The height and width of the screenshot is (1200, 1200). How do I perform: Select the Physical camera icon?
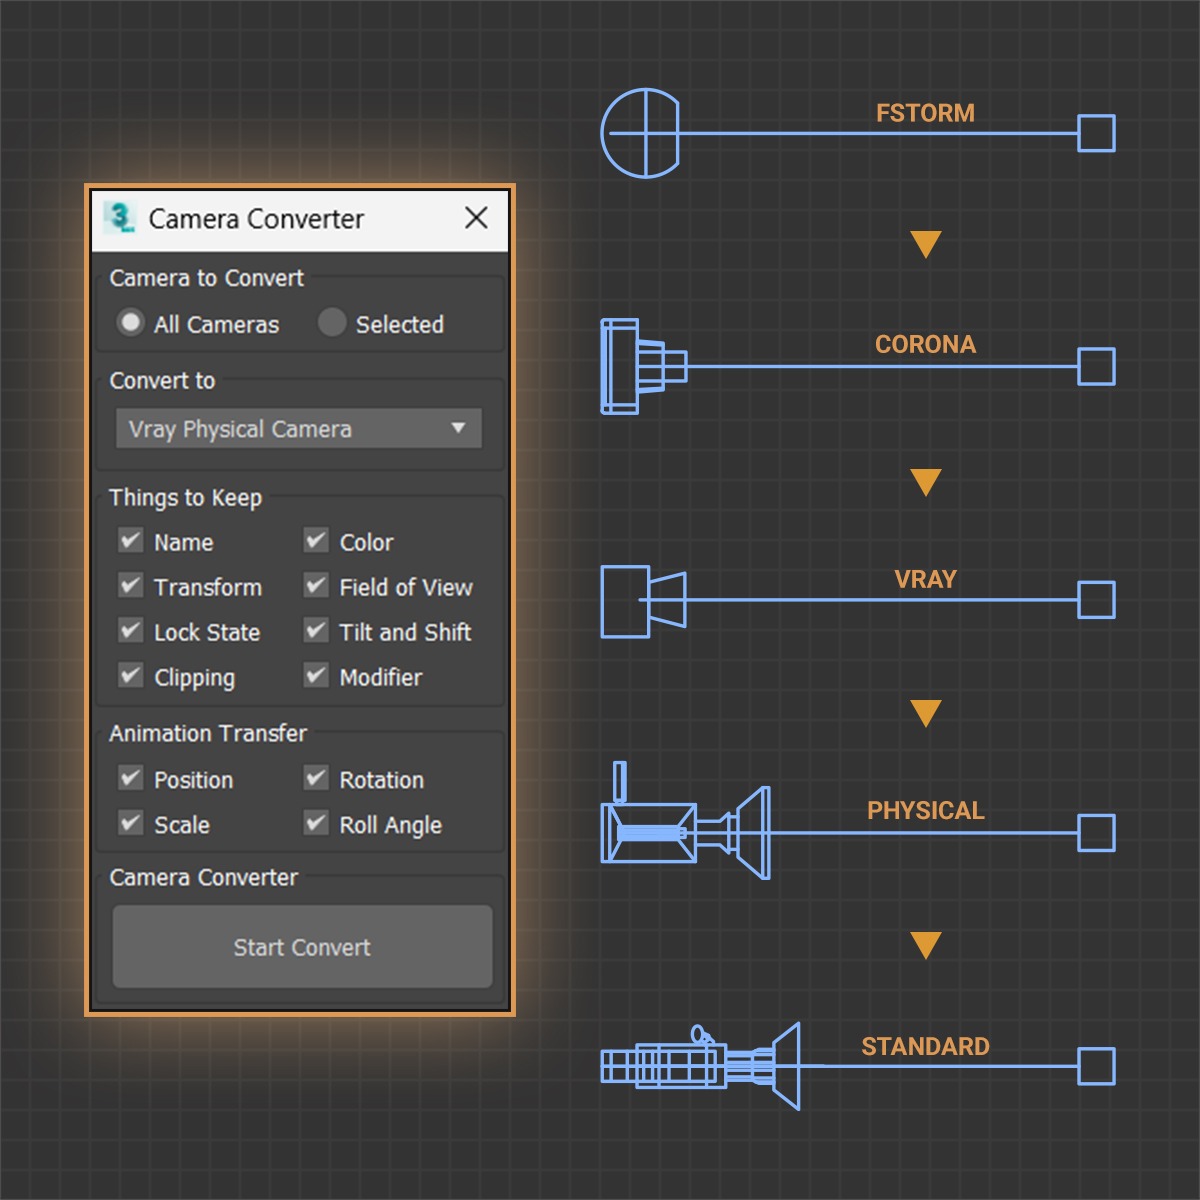coord(685,822)
